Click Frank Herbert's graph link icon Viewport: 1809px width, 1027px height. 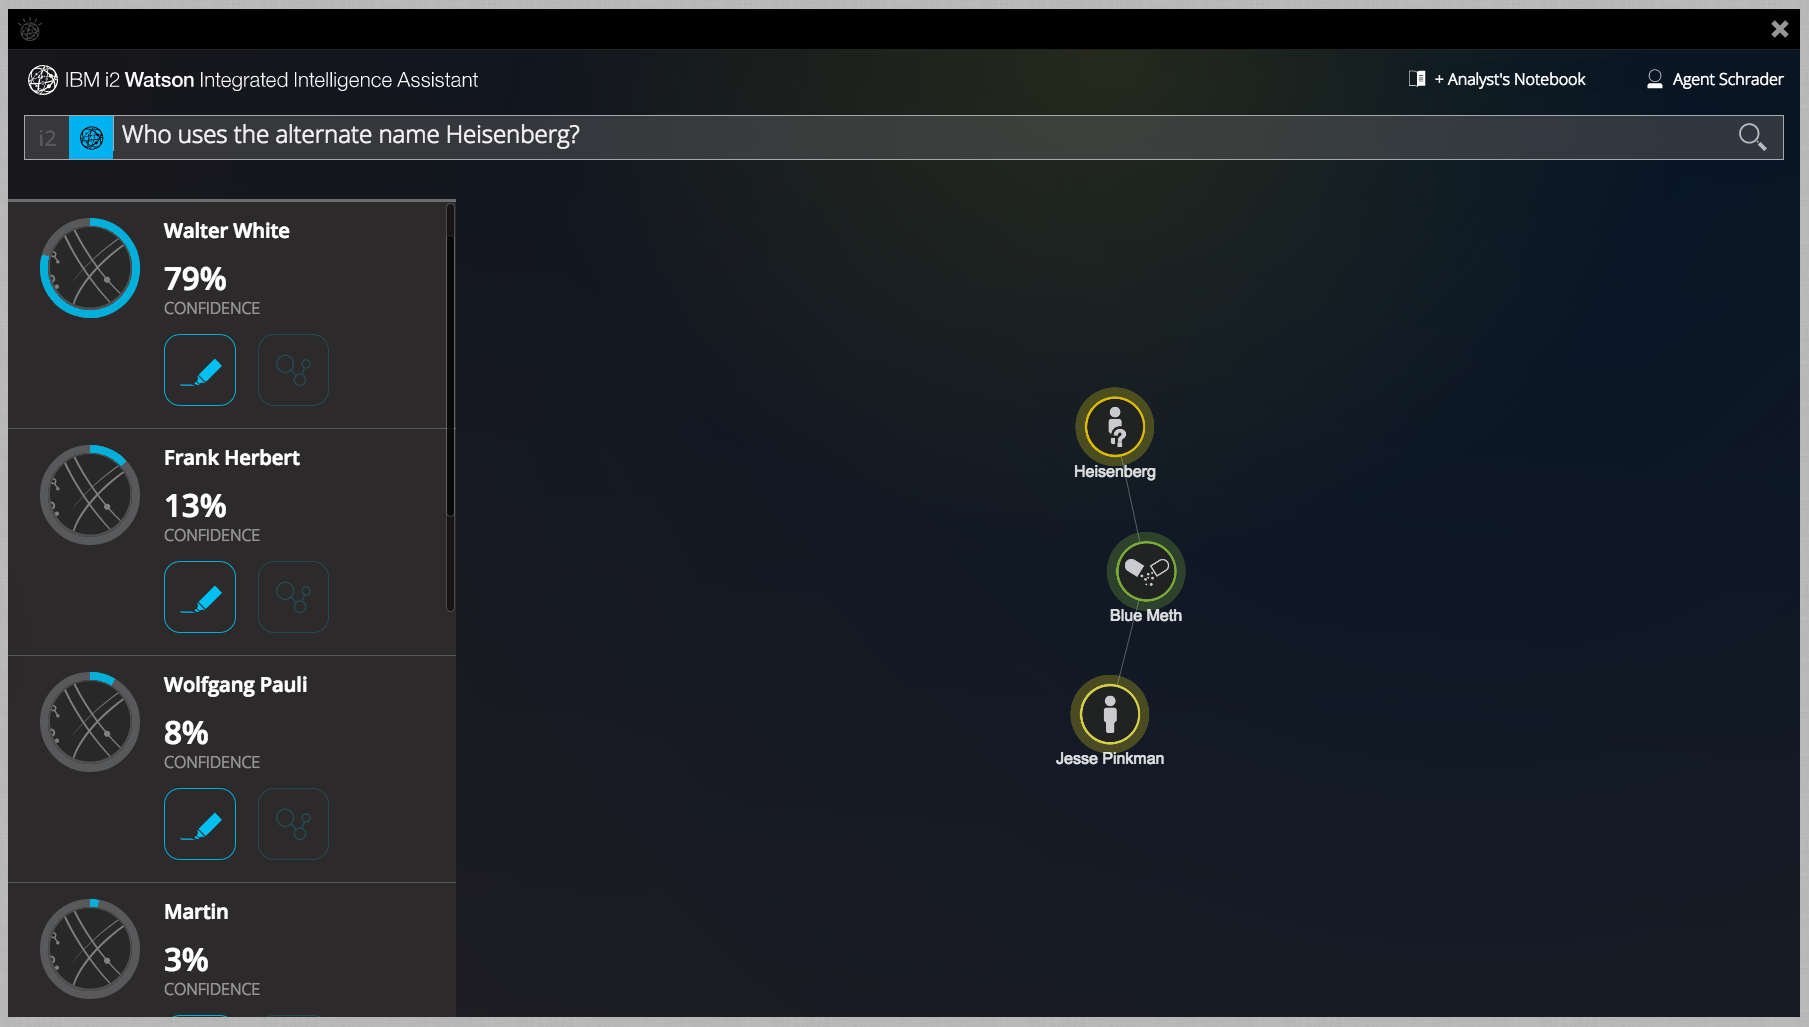[x=293, y=597]
